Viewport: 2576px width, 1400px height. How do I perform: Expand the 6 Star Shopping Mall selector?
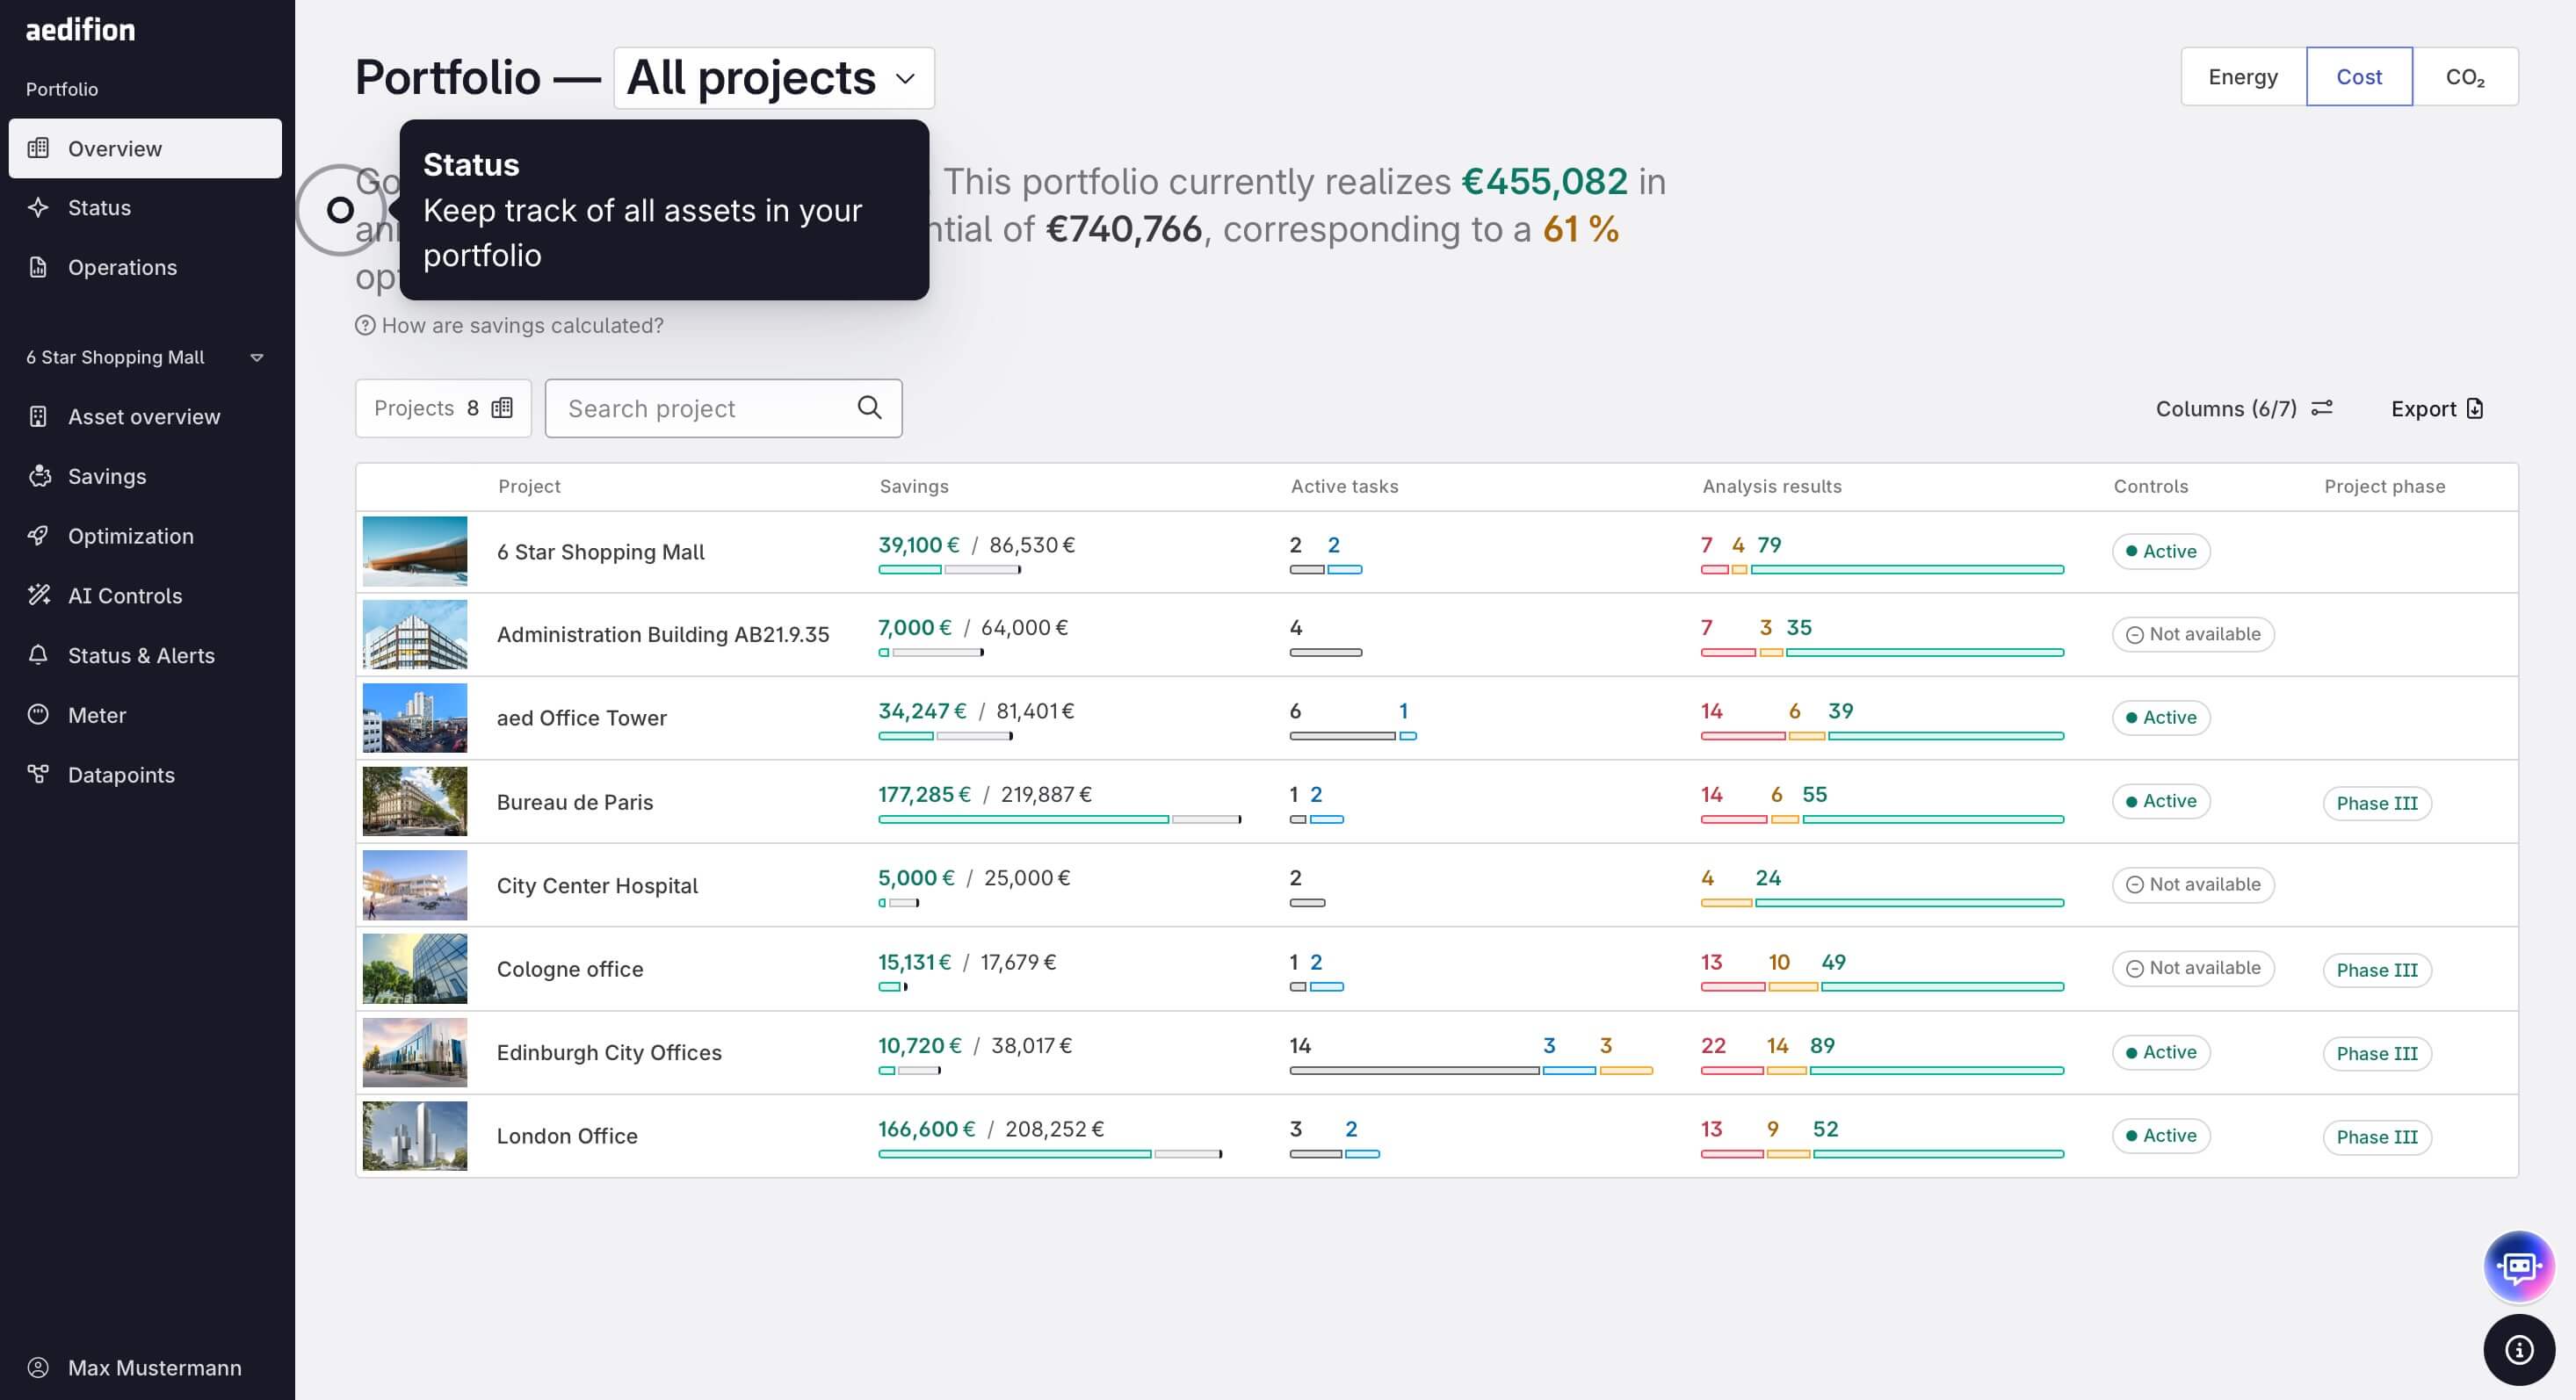click(145, 357)
